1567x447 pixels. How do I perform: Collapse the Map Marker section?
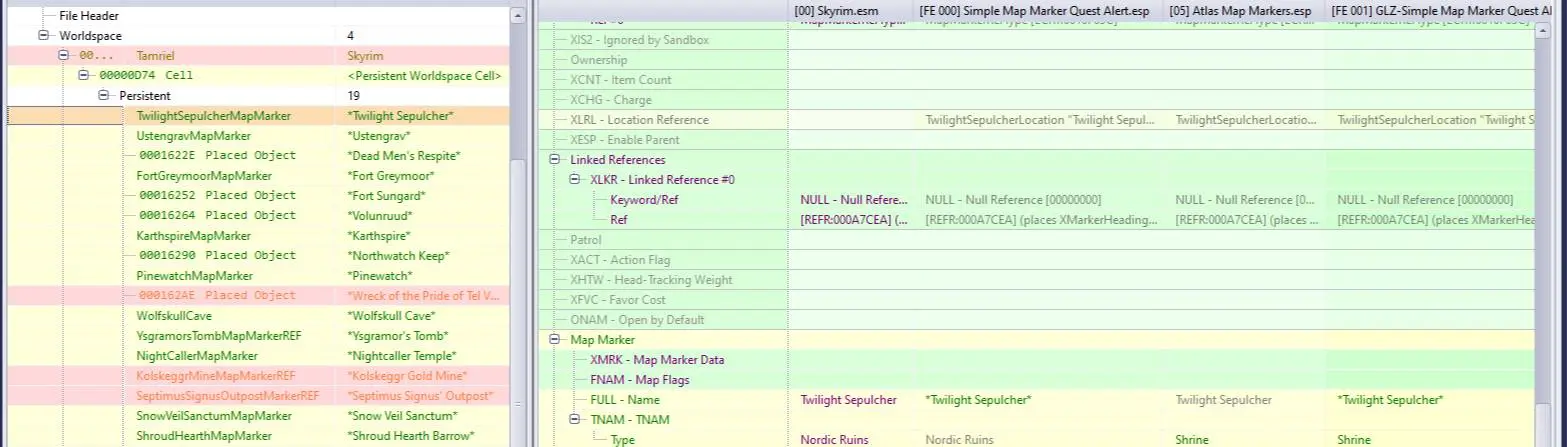click(555, 340)
